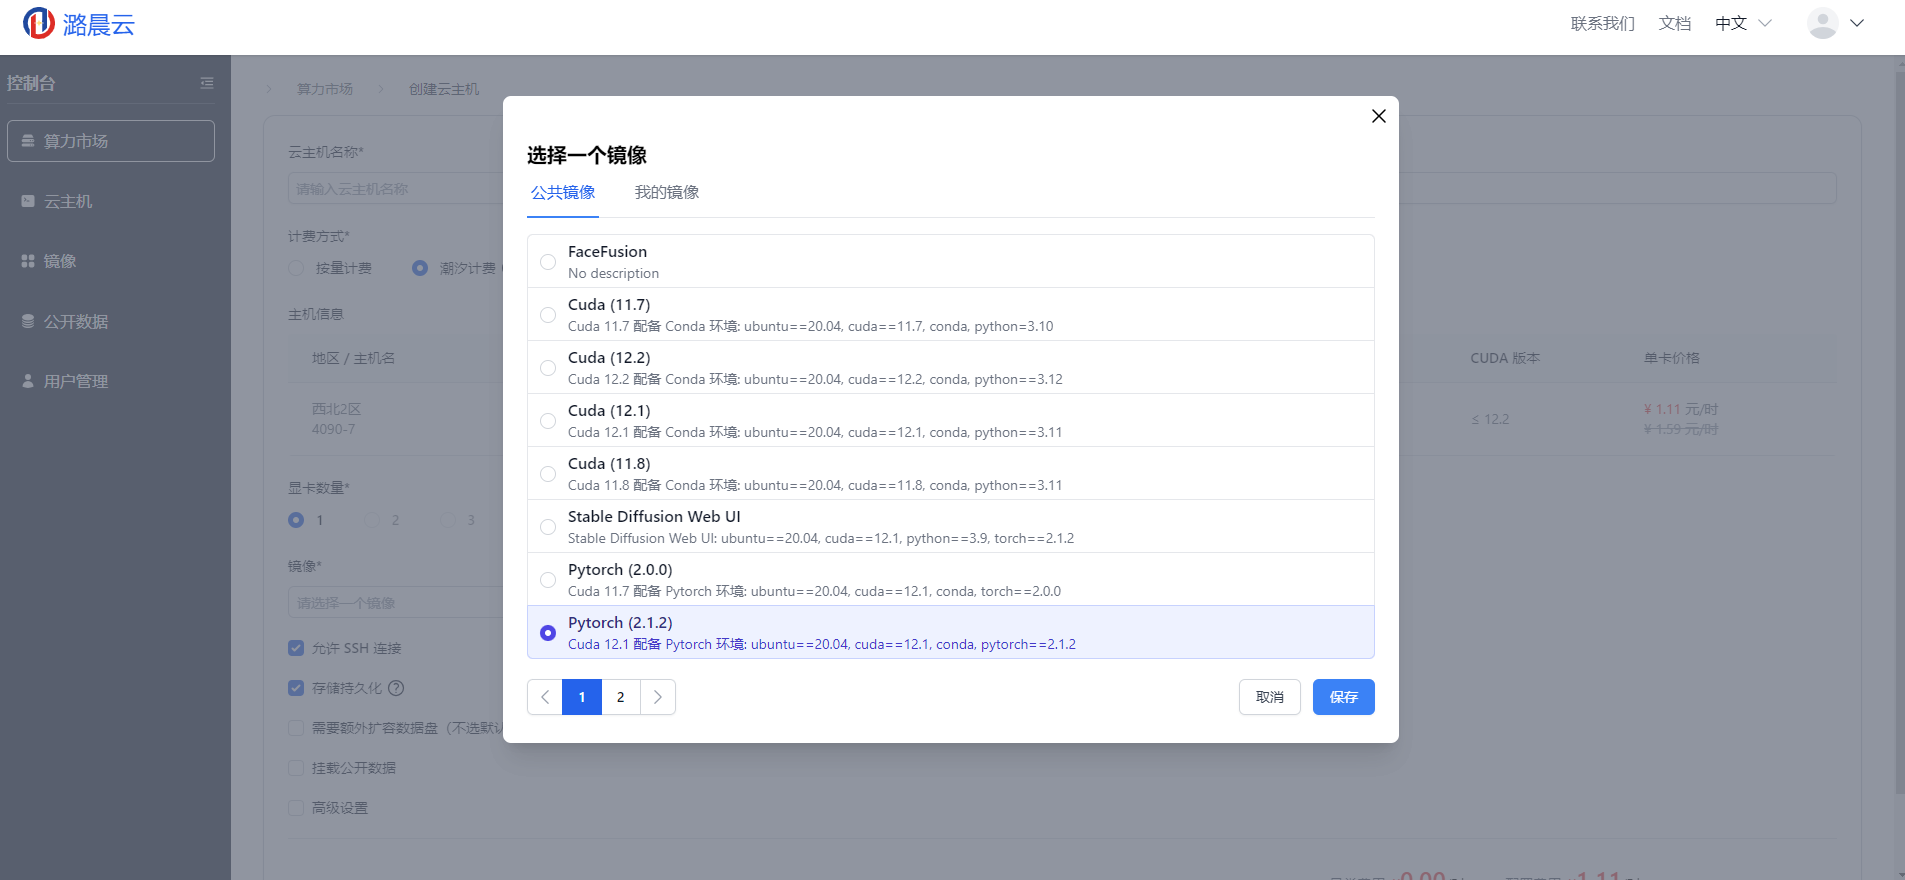1905x880 pixels.
Task: Click the 保存 button
Action: pos(1343,697)
